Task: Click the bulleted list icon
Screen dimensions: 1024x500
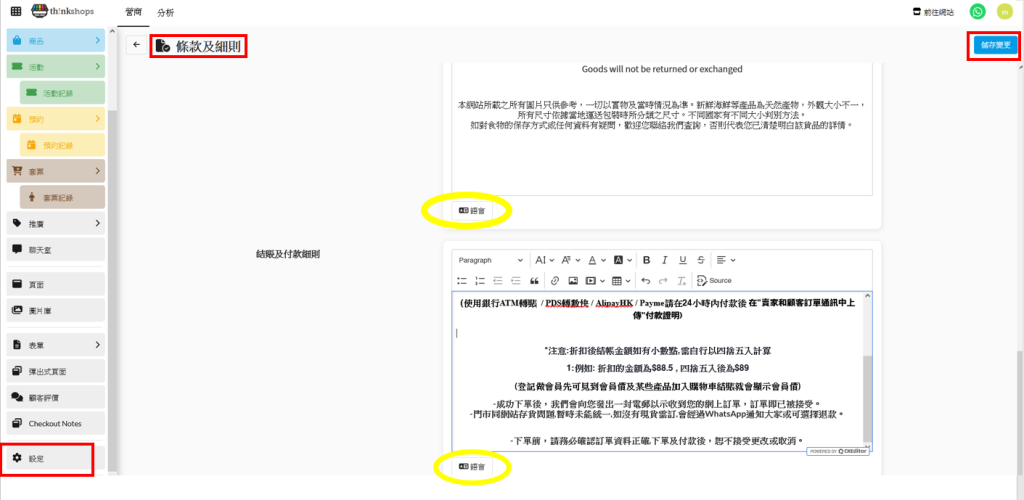Action: coord(462,280)
